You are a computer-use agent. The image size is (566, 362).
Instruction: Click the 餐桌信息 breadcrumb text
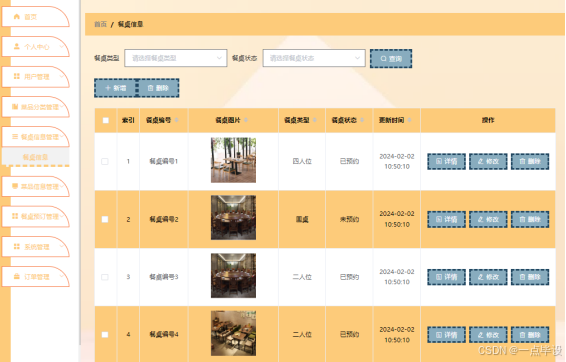point(130,24)
